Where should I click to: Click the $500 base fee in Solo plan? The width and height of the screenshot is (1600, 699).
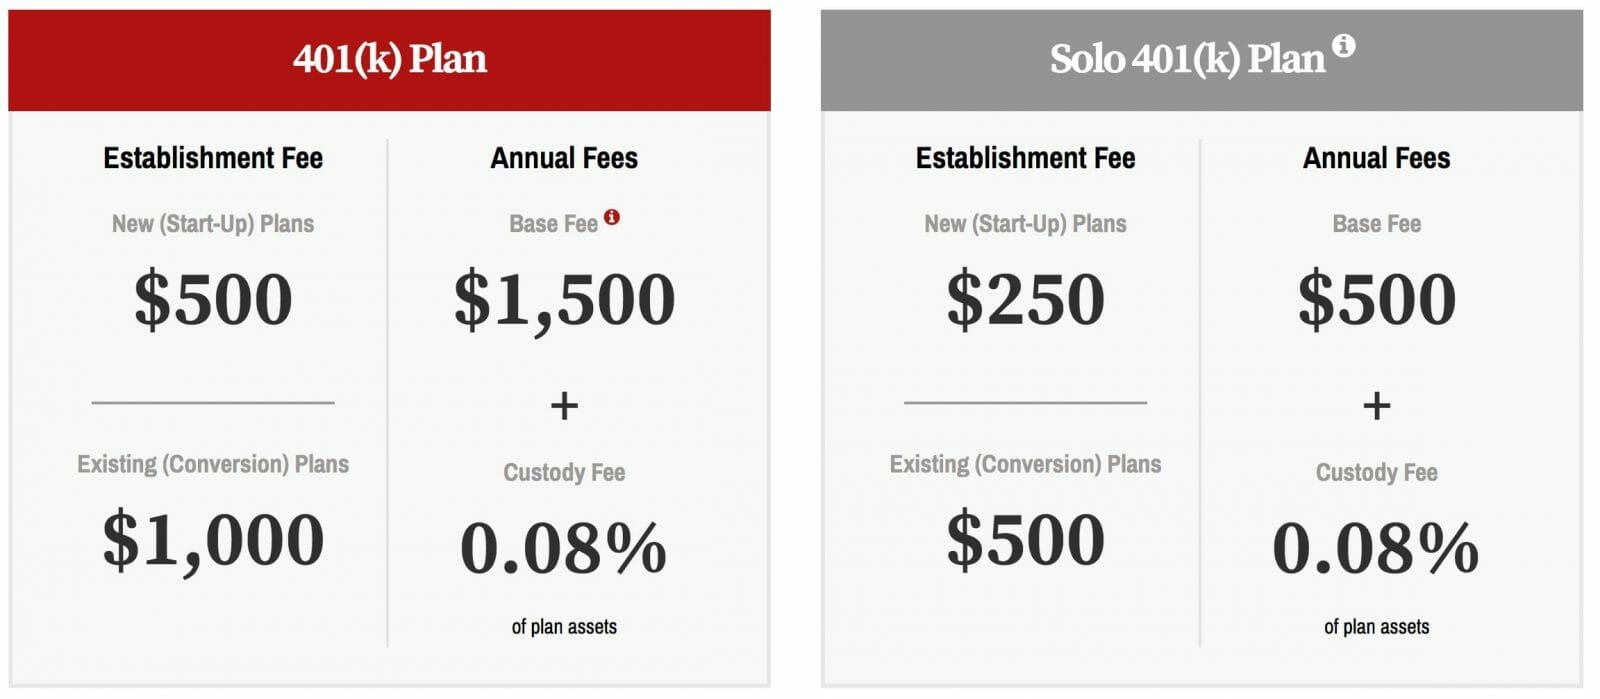point(1376,298)
